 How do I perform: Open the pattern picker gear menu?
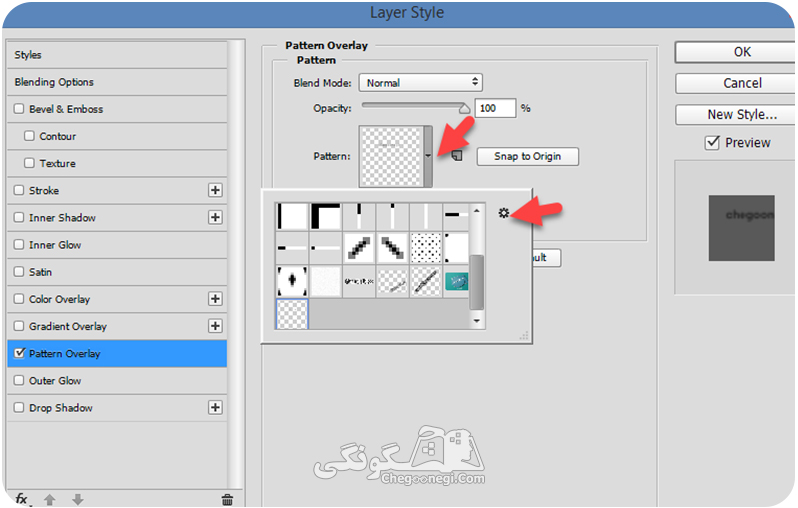click(x=503, y=213)
